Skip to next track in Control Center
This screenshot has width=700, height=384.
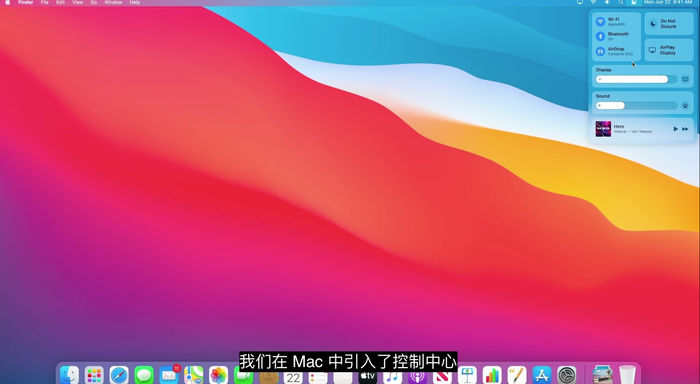click(685, 129)
